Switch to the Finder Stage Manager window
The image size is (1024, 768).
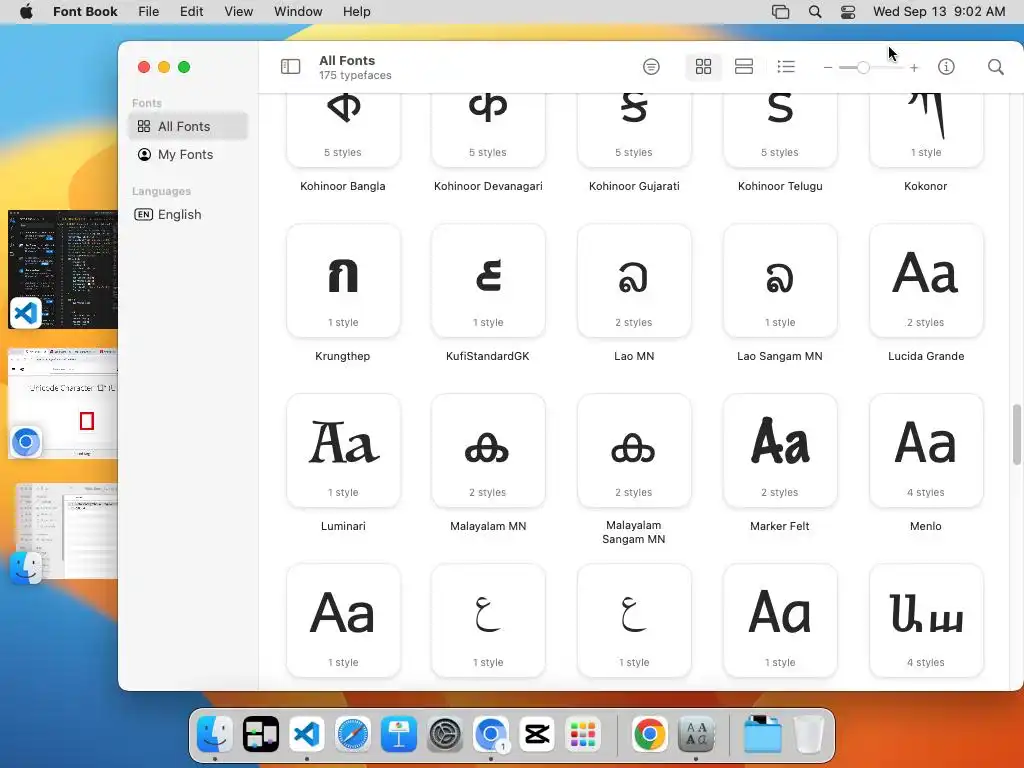(x=65, y=532)
